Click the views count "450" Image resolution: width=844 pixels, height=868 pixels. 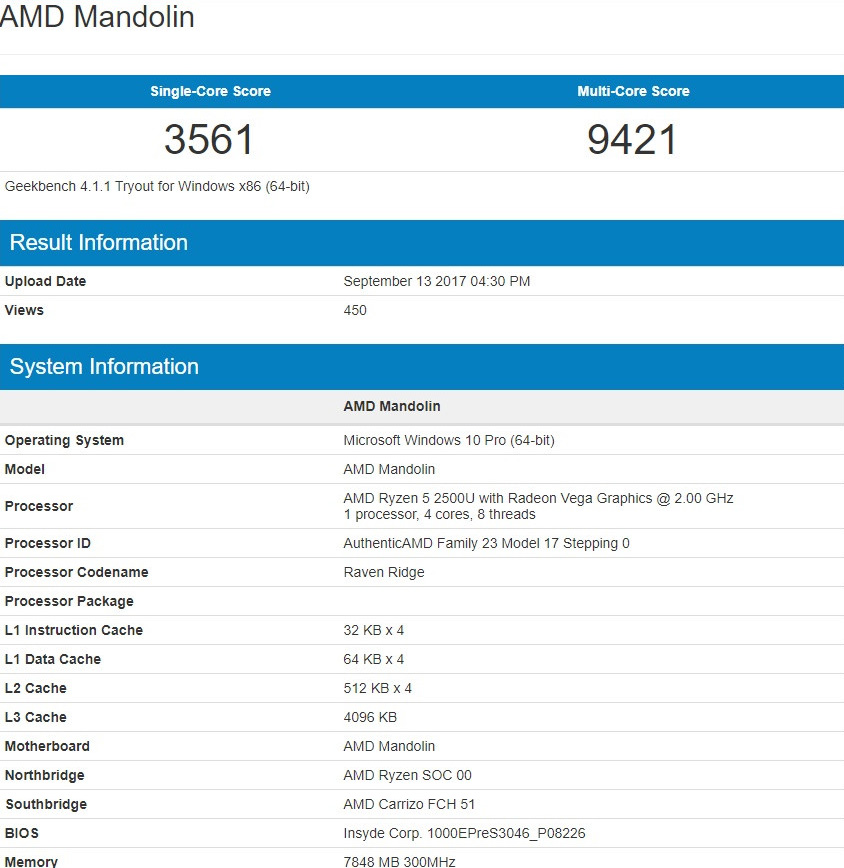click(355, 310)
